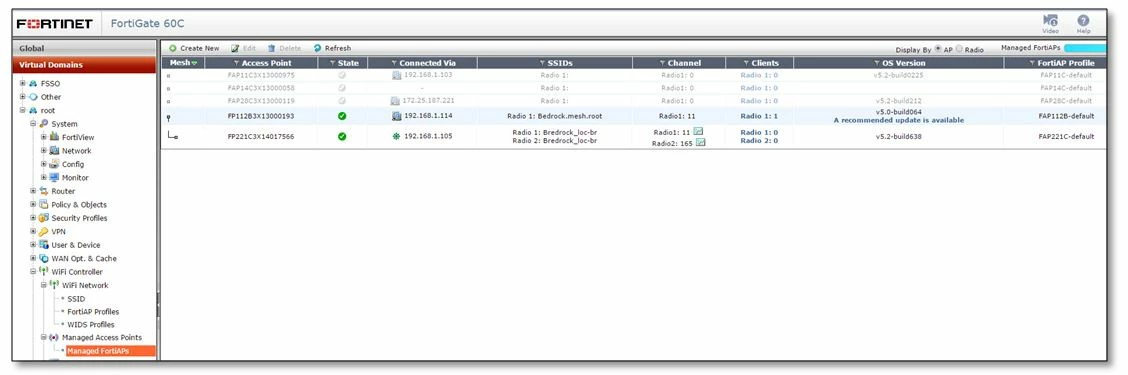Click the green mesh icon beside 192.168.1.105
Screen dimensions: 1128x375
coord(396,136)
